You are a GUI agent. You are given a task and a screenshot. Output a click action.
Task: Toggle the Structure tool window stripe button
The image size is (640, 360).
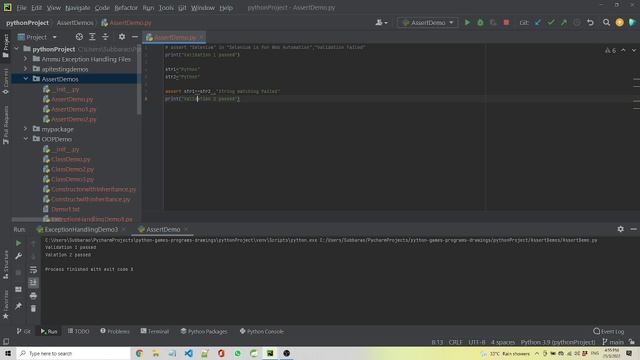(x=6, y=264)
